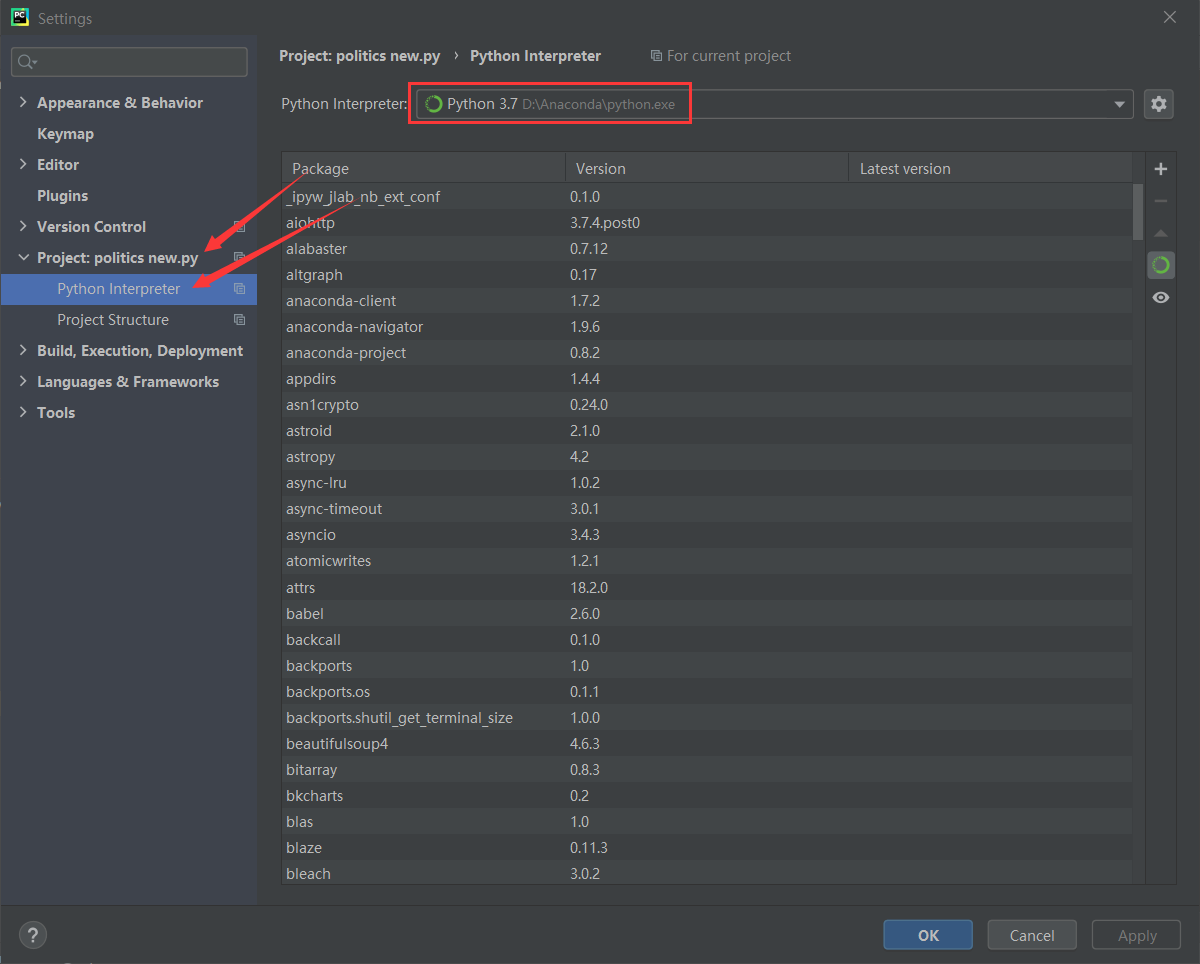The height and width of the screenshot is (964, 1200).
Task: Click the plus icon to install package
Action: click(x=1161, y=169)
